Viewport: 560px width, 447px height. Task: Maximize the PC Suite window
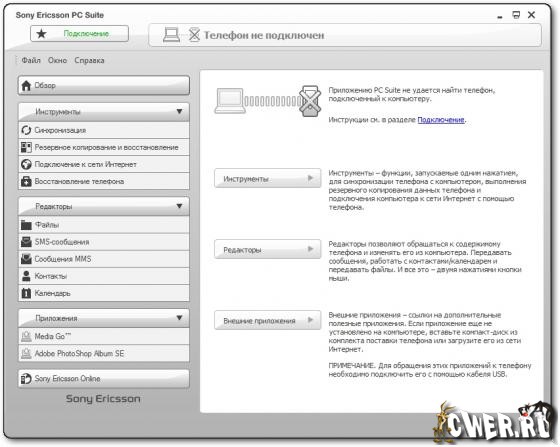[516, 15]
